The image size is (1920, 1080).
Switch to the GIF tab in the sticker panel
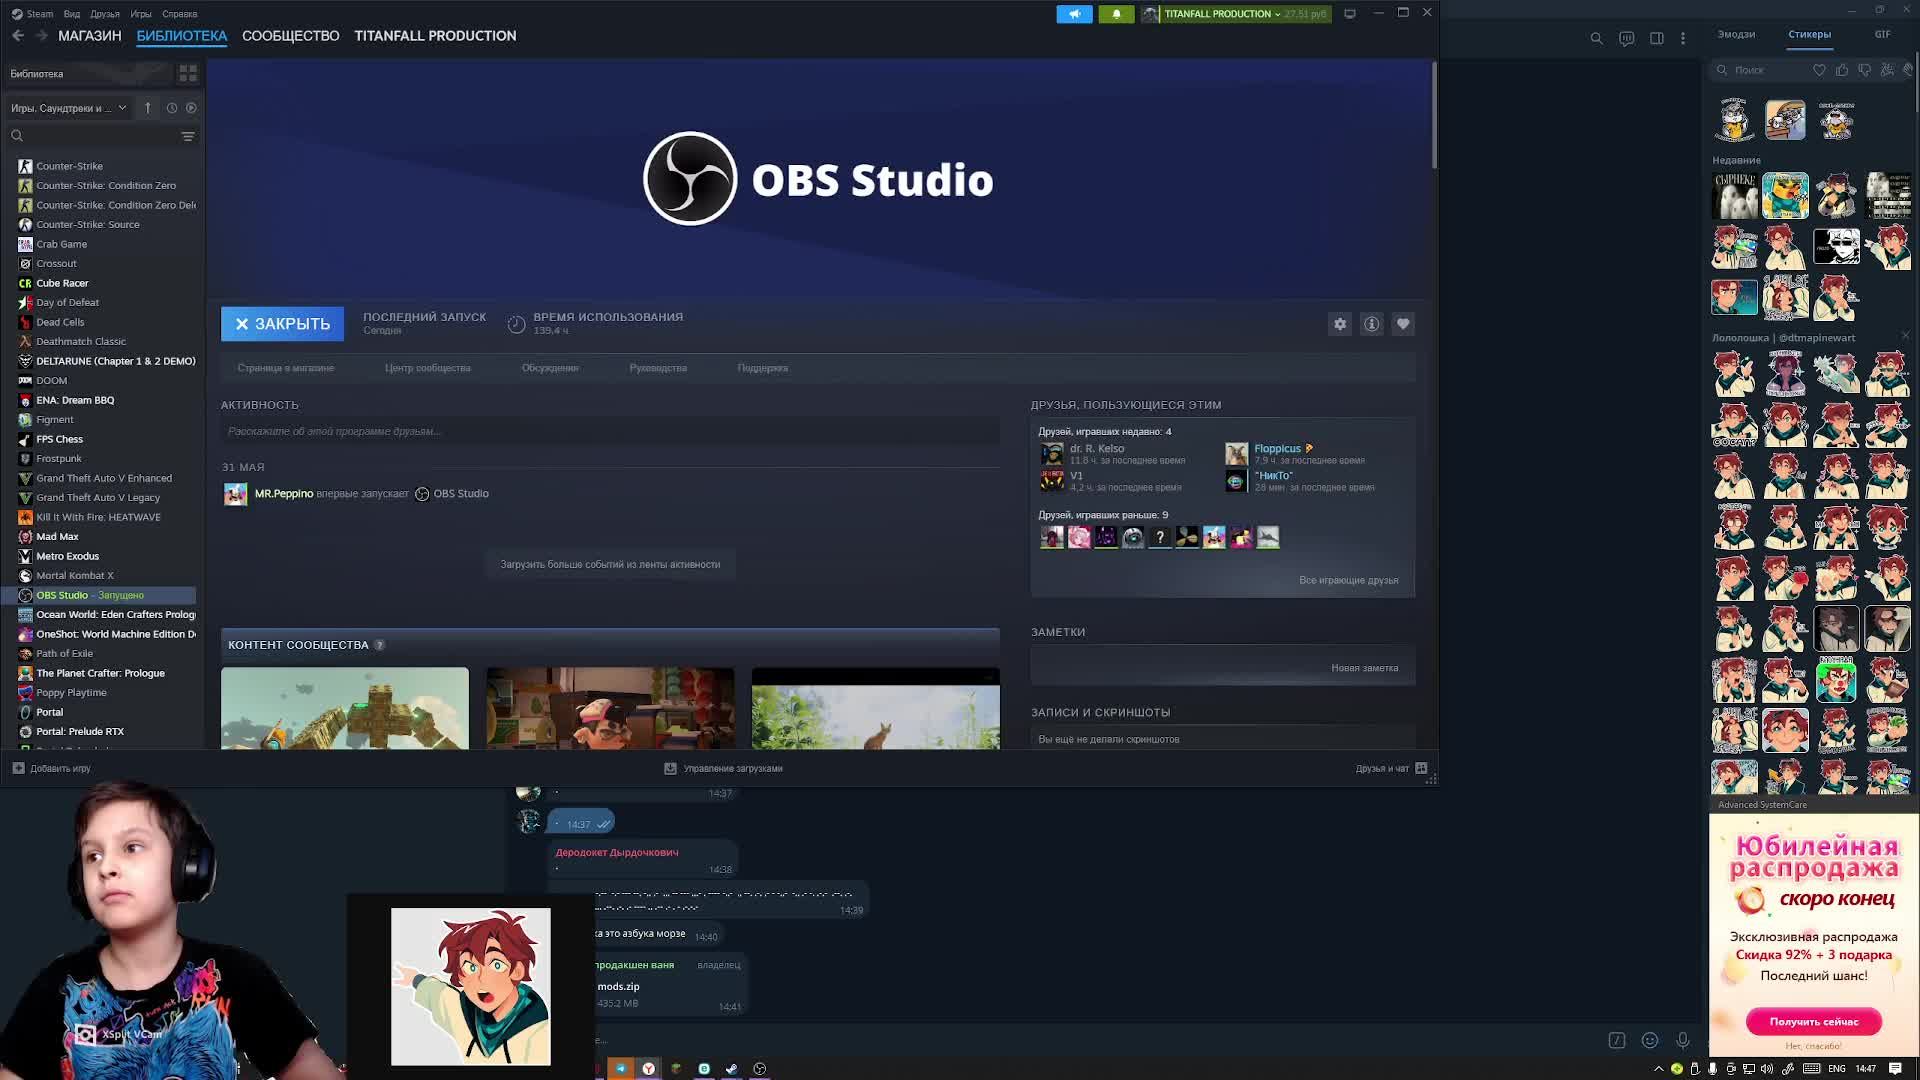point(1882,34)
